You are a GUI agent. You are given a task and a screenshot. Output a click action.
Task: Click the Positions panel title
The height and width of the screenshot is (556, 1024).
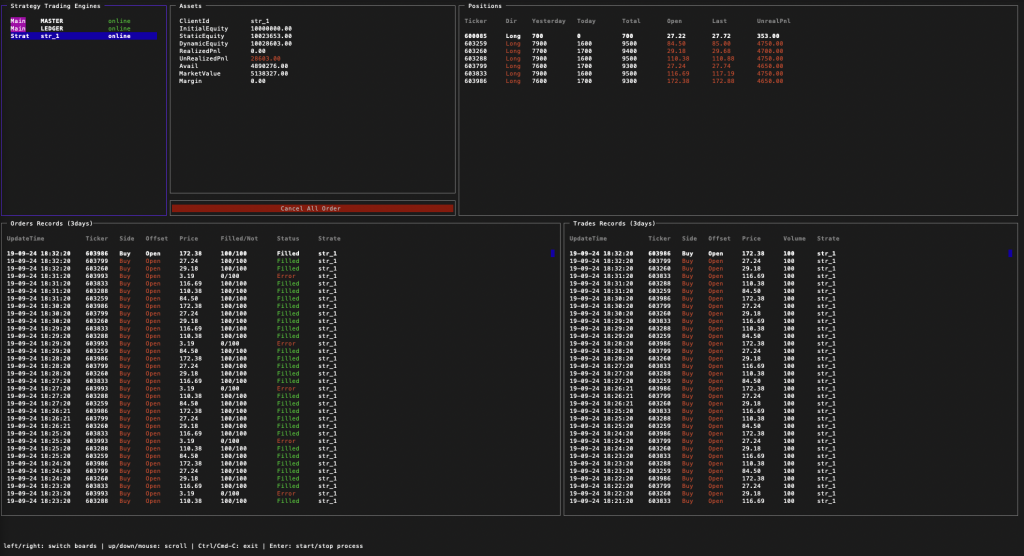[x=485, y=6]
